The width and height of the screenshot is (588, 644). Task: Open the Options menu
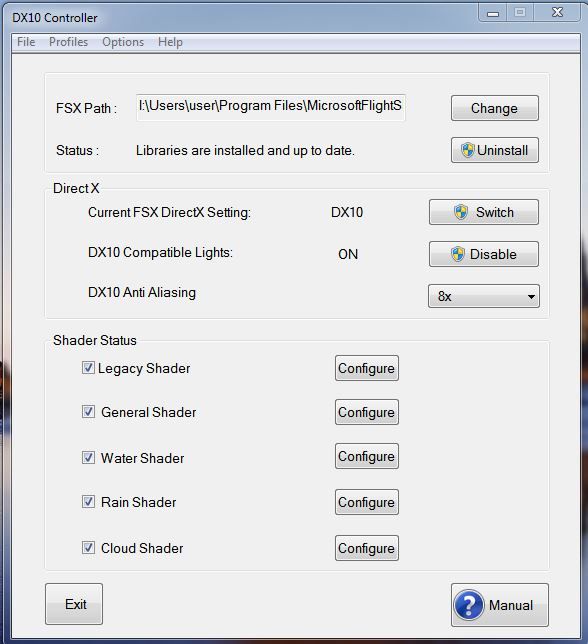tap(123, 42)
